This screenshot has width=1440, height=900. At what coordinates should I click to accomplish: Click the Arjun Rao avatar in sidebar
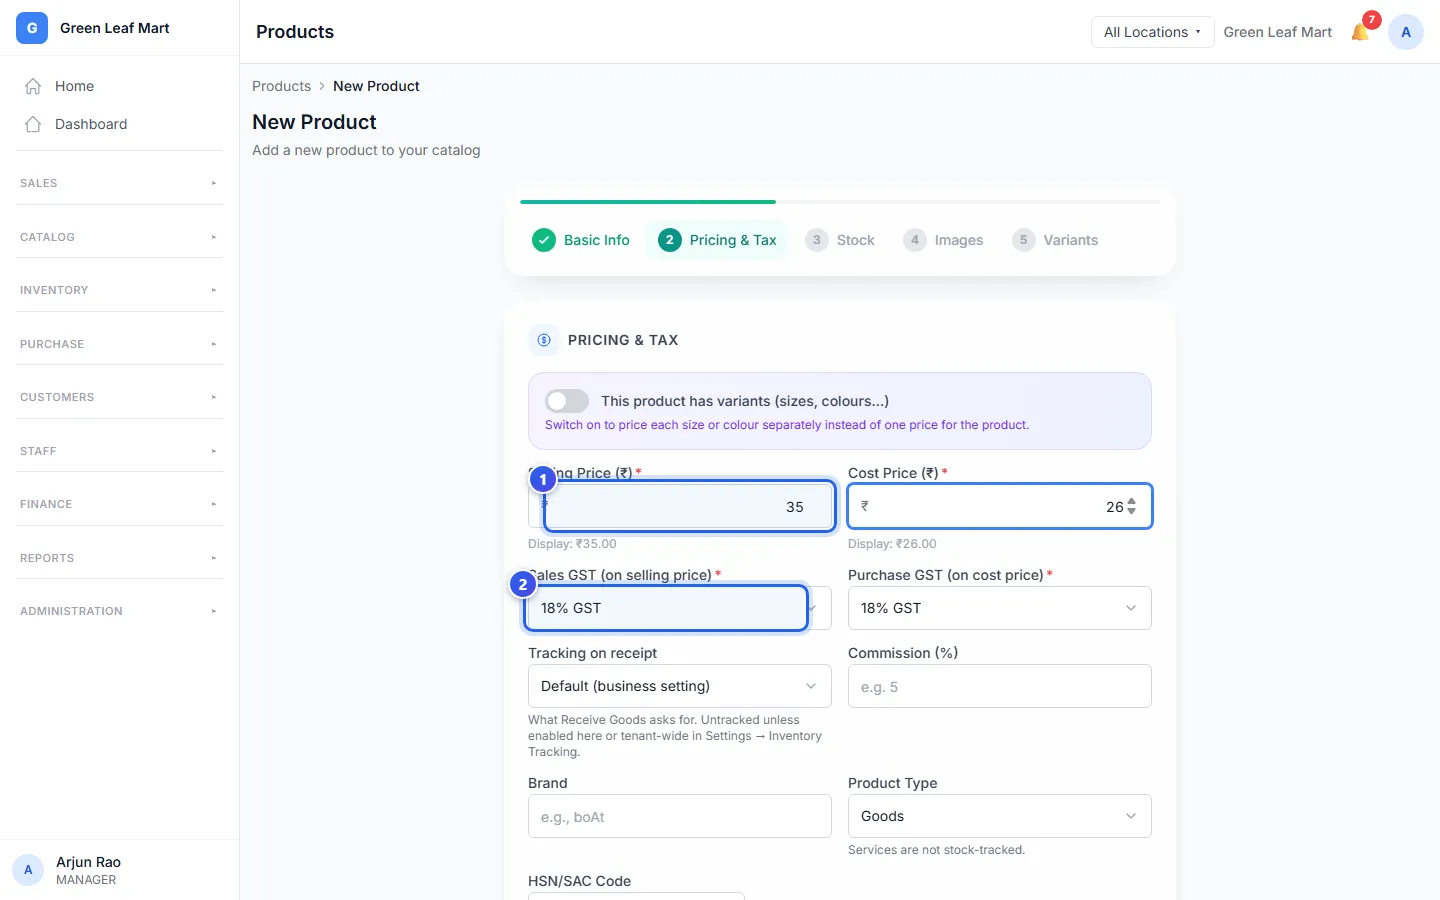coord(28,870)
